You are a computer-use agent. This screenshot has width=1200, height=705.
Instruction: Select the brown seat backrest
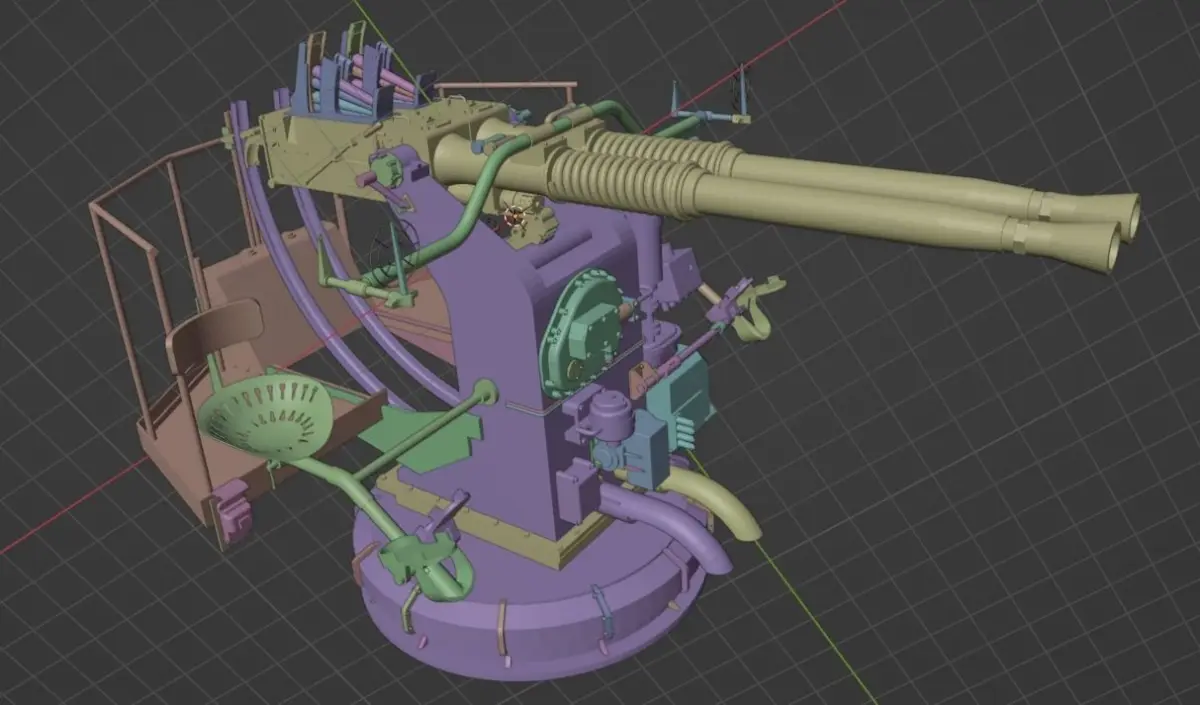click(x=214, y=334)
